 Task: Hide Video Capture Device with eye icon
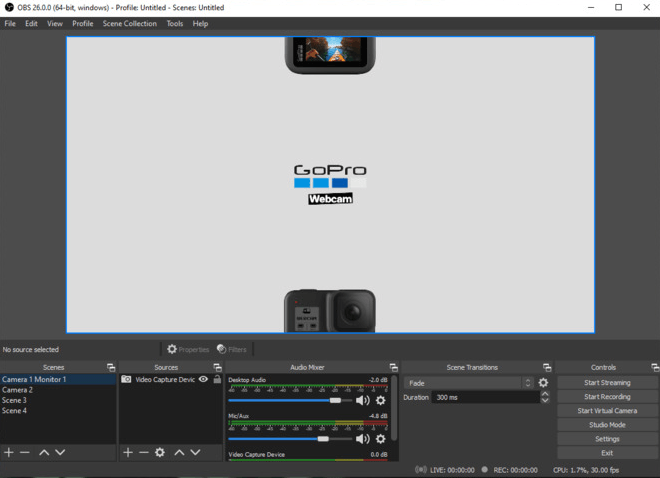point(203,379)
